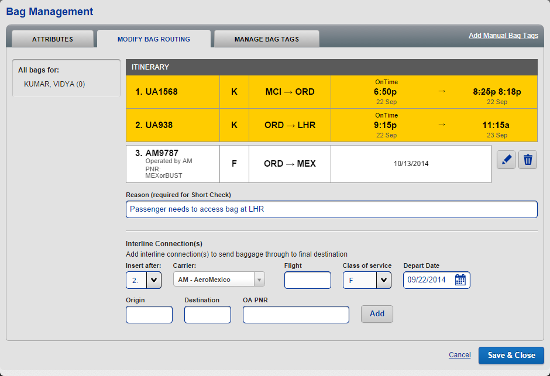This screenshot has height=376, width=550.
Task: Follow the Add Manual Bag Tags link
Action: pos(503,36)
